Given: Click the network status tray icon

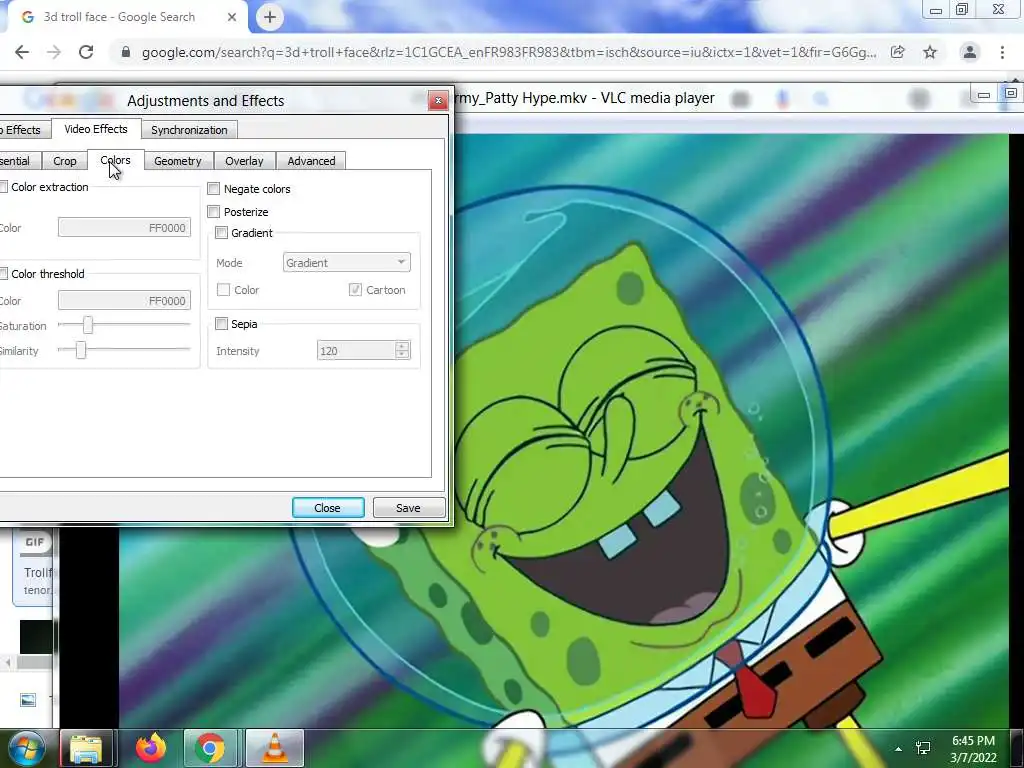Looking at the screenshot, I should pyautogui.click(x=923, y=748).
